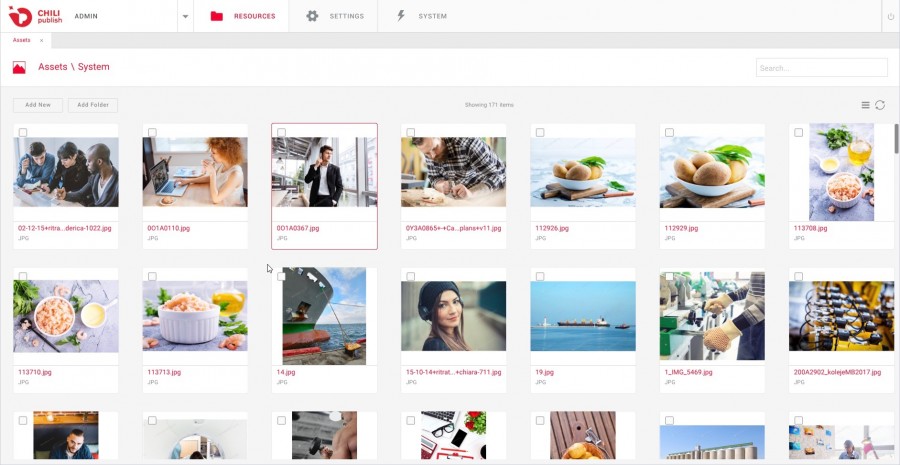This screenshot has width=900, height=465.
Task: Open the 113713.jpg shrimp bowl thumbnail
Action: pos(195,316)
